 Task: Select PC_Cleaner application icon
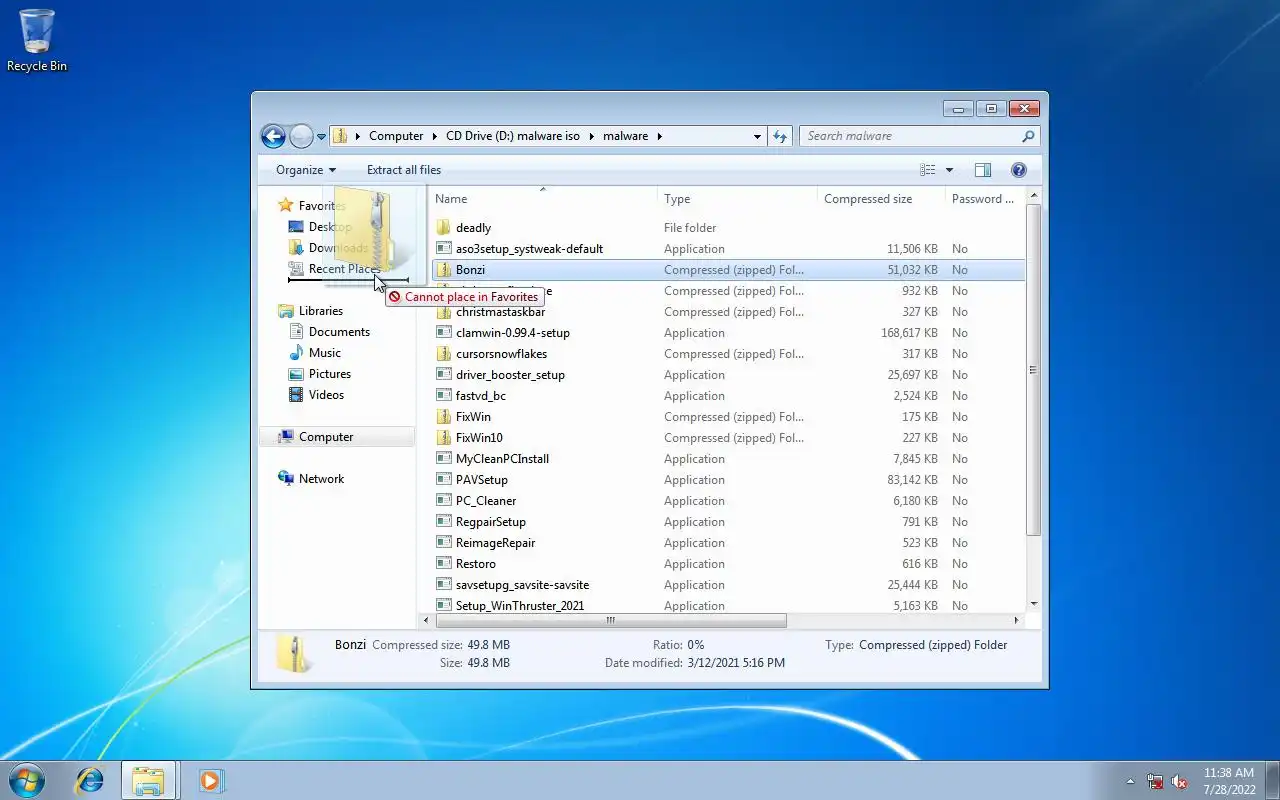click(445, 501)
